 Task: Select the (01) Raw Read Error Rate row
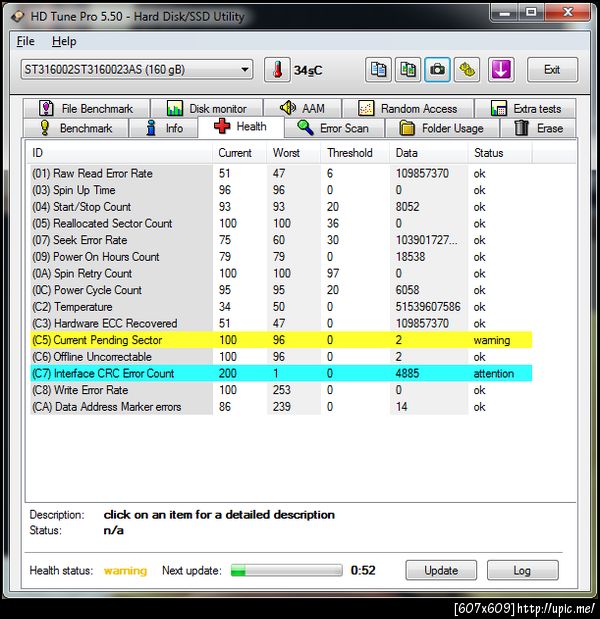pos(281,173)
